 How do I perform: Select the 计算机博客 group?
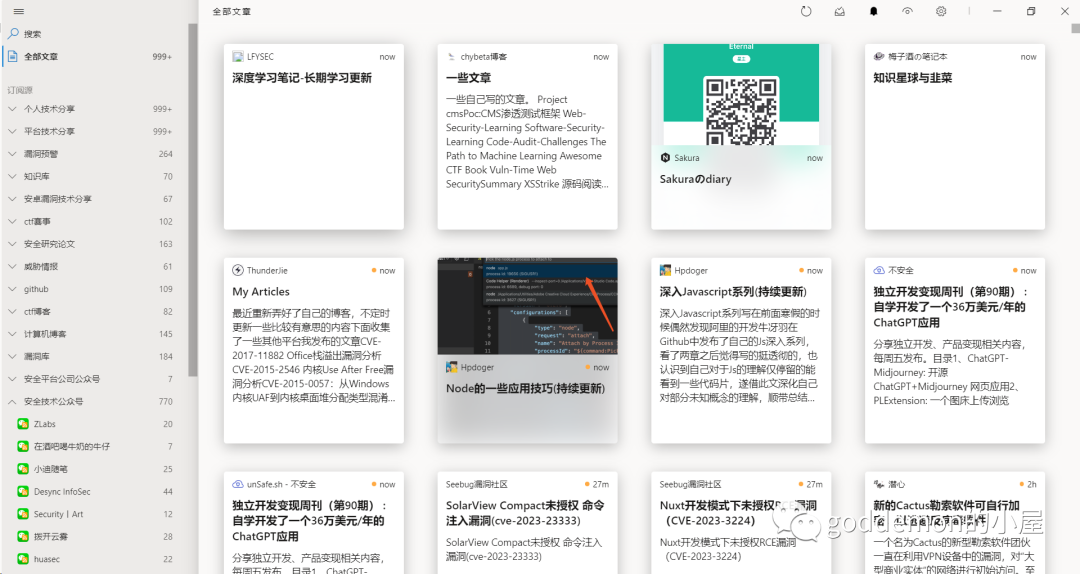click(94, 334)
